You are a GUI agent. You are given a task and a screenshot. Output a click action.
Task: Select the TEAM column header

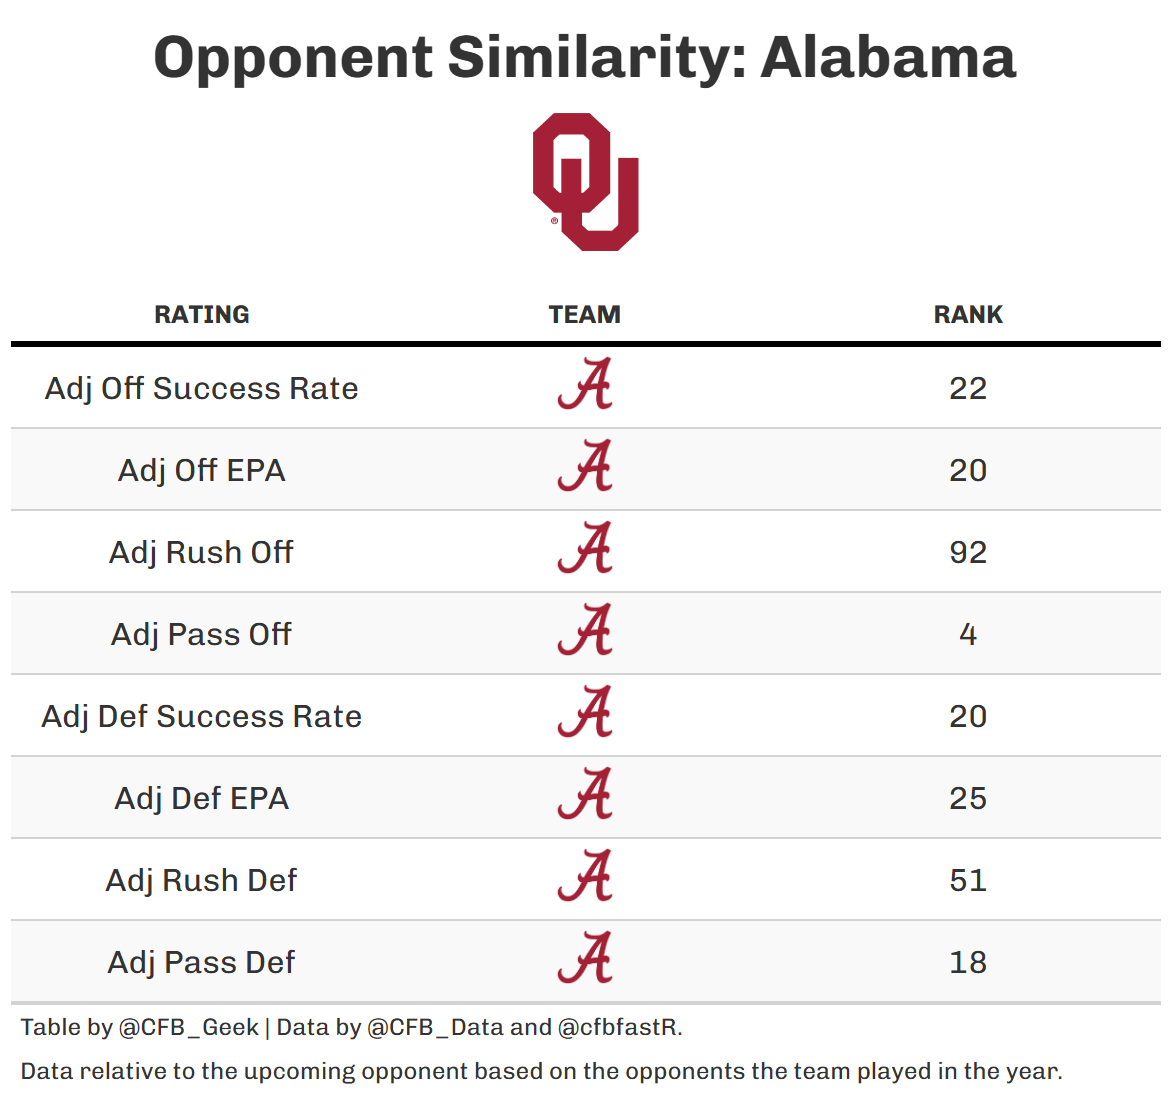585,315
